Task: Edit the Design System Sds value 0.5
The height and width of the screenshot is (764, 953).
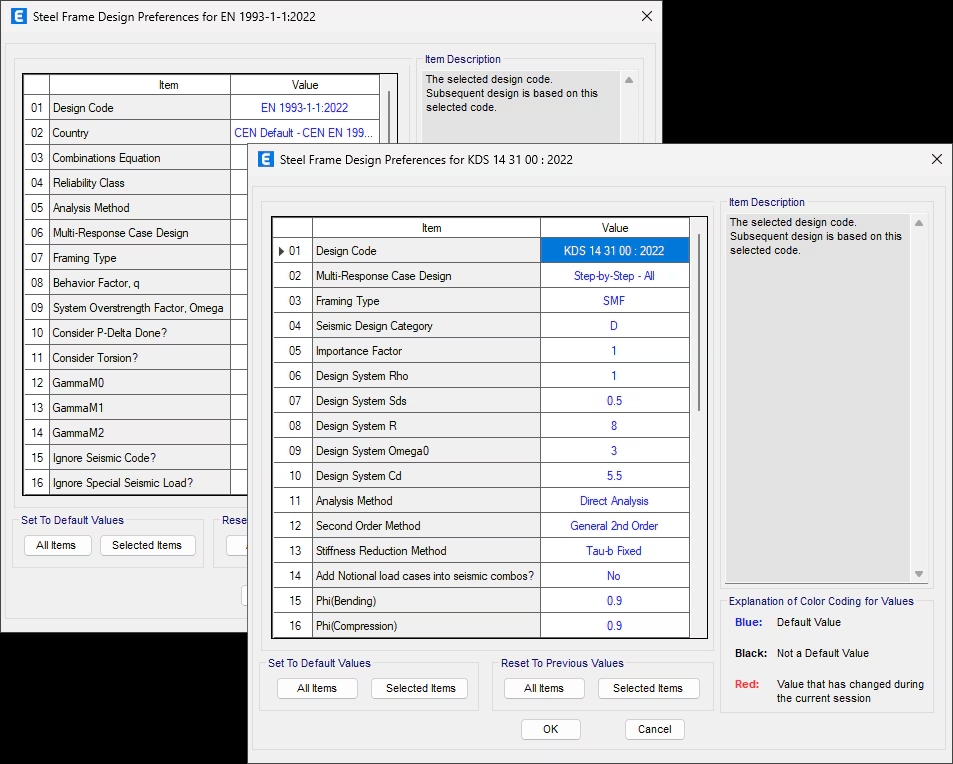Action: click(614, 401)
